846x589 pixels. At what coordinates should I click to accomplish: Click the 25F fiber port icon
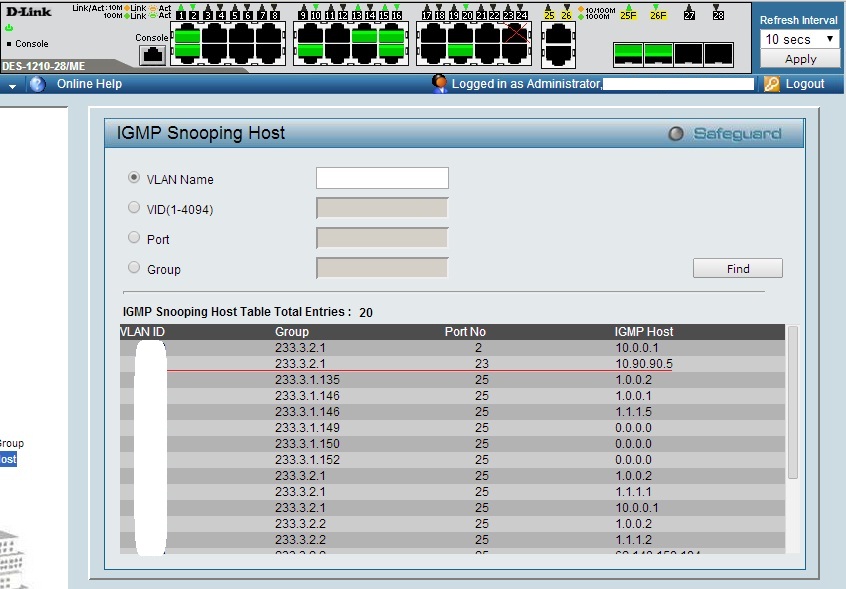click(627, 53)
